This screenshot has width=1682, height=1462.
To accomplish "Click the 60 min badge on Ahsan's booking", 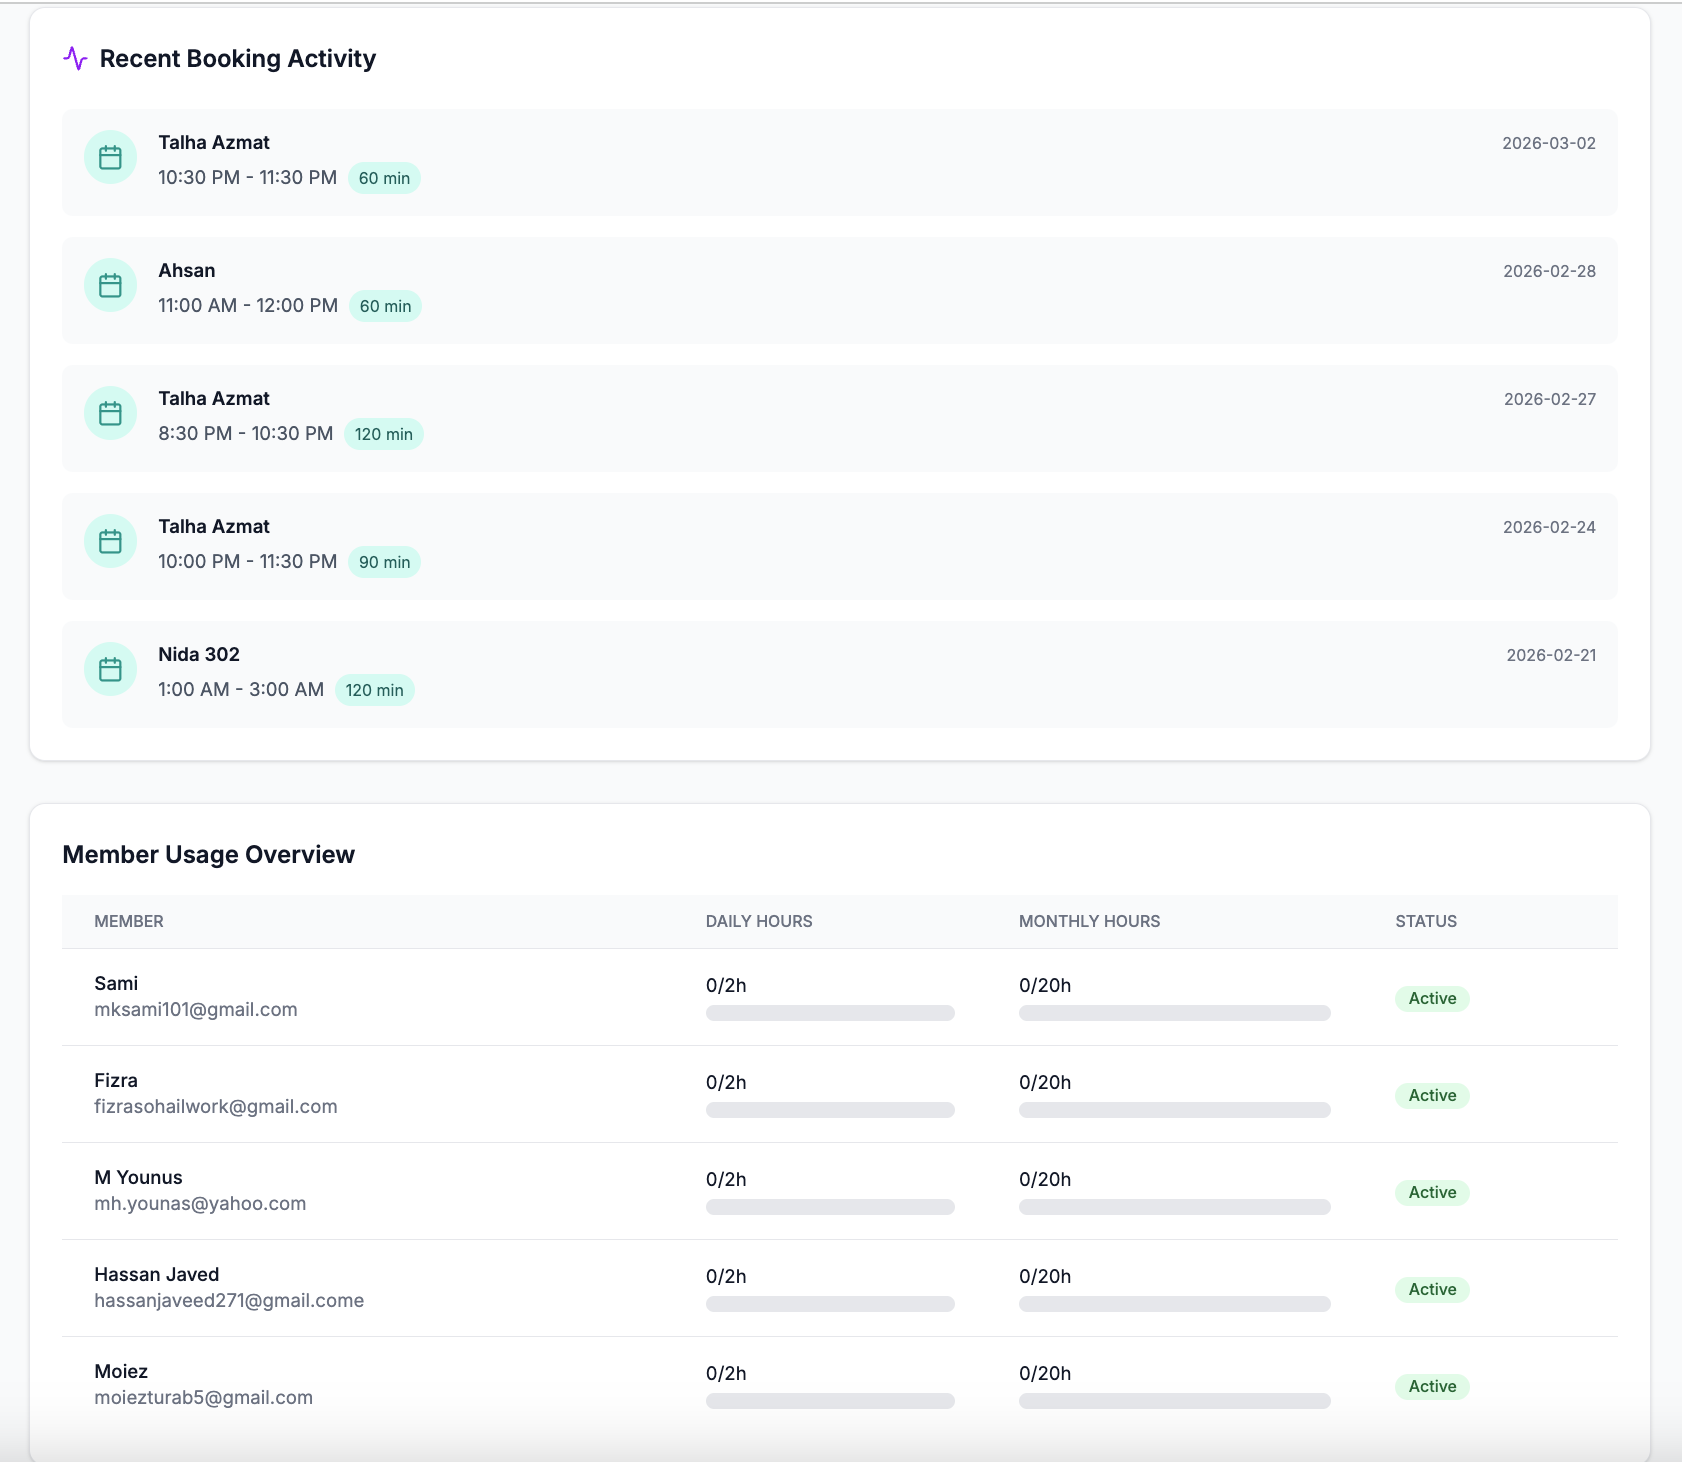I will 385,306.
